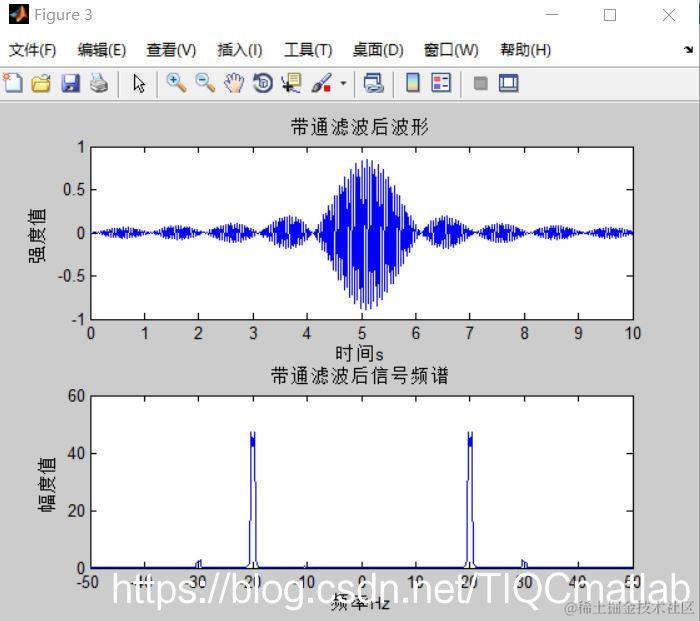Click the y-axis label 强度值

click(37, 235)
